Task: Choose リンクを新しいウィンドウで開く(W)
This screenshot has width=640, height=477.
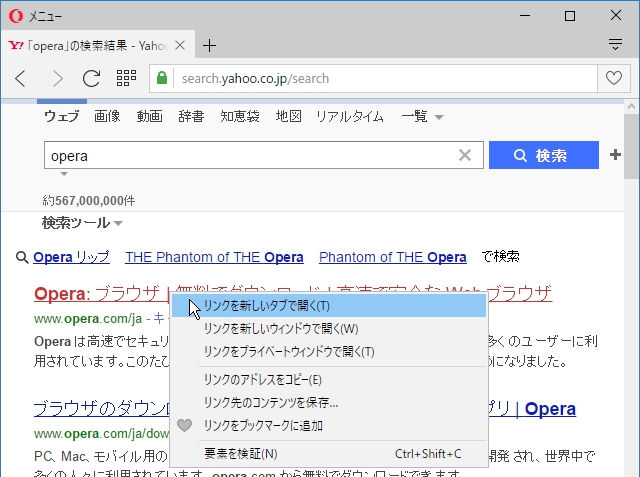Action: point(329,328)
